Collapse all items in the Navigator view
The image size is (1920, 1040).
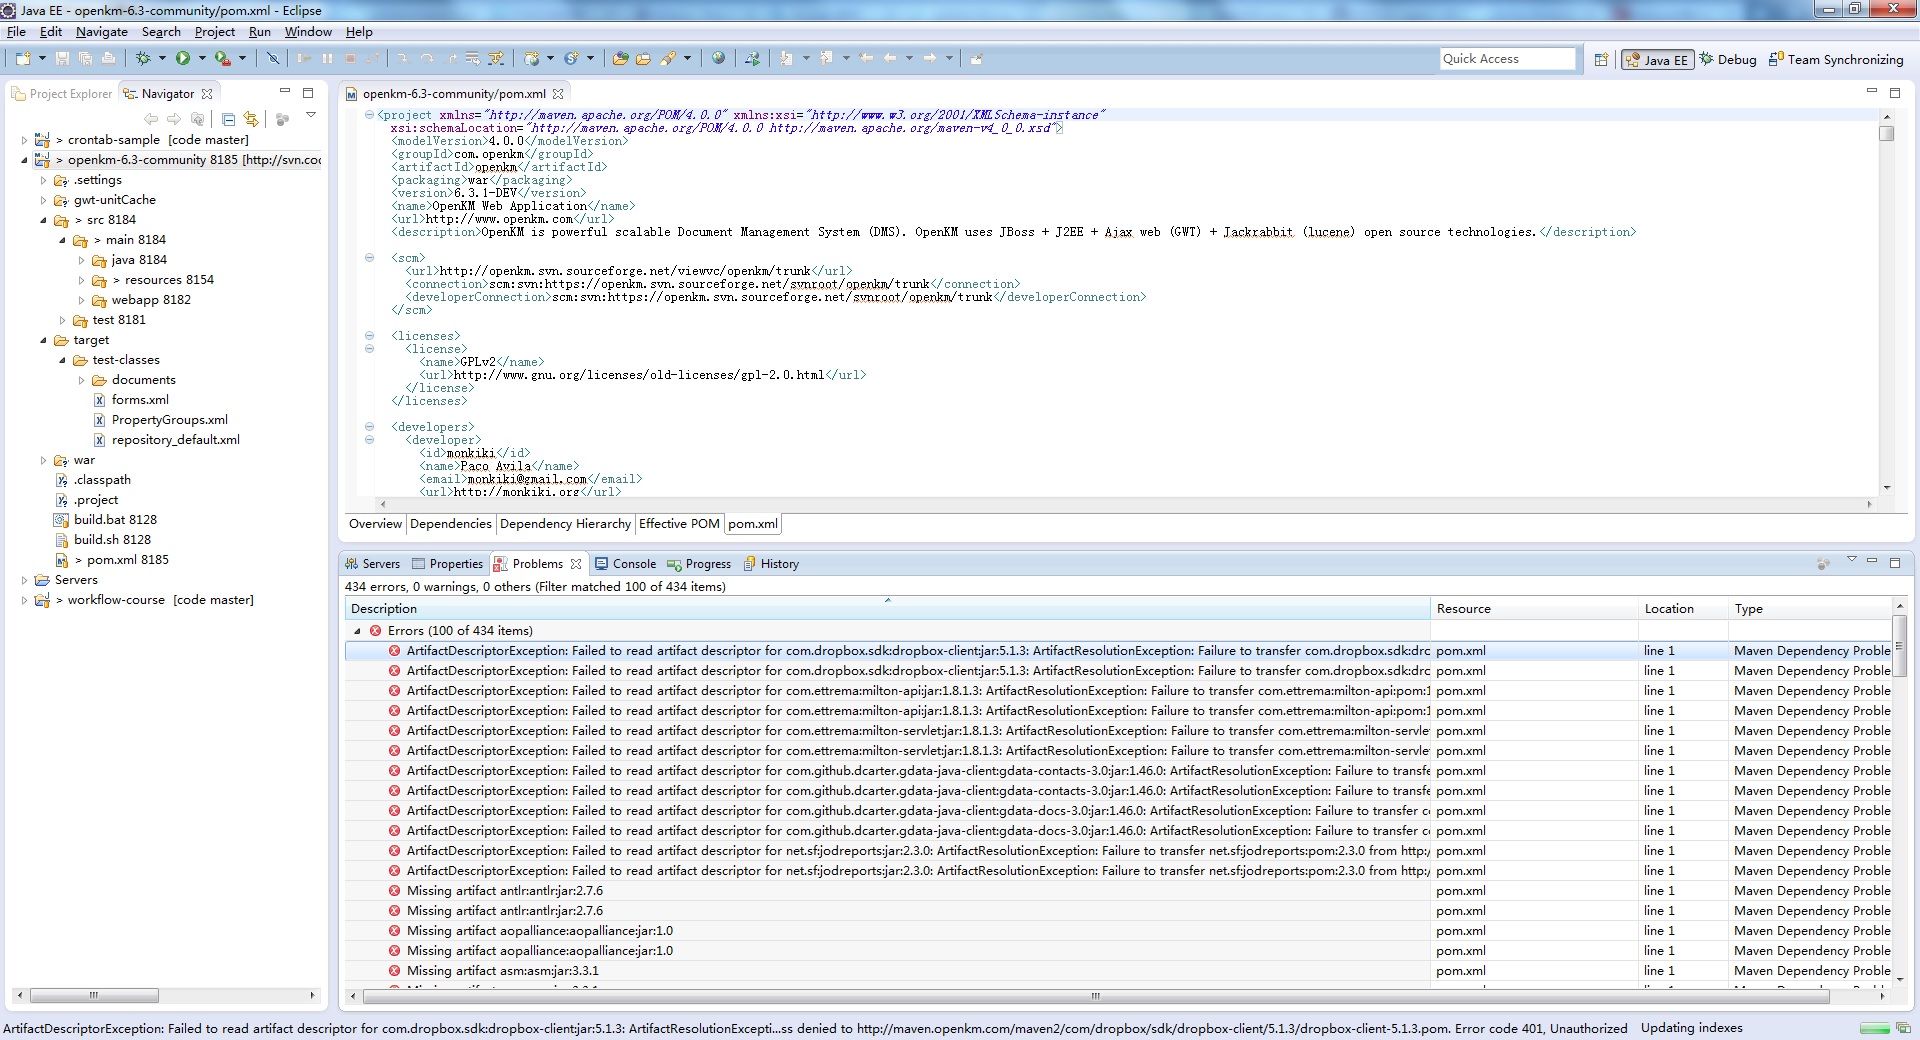pos(228,119)
